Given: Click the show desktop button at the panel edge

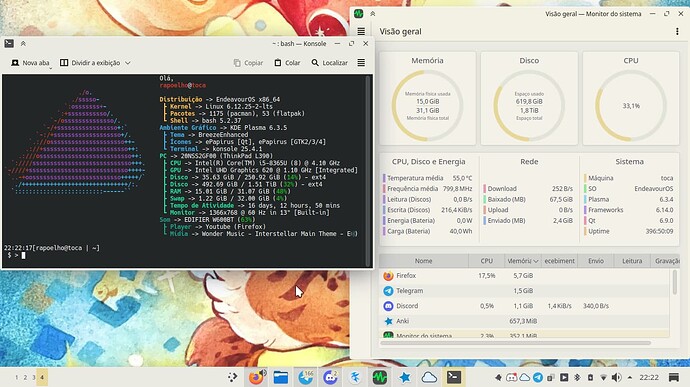Looking at the screenshot, I should click(x=674, y=377).
